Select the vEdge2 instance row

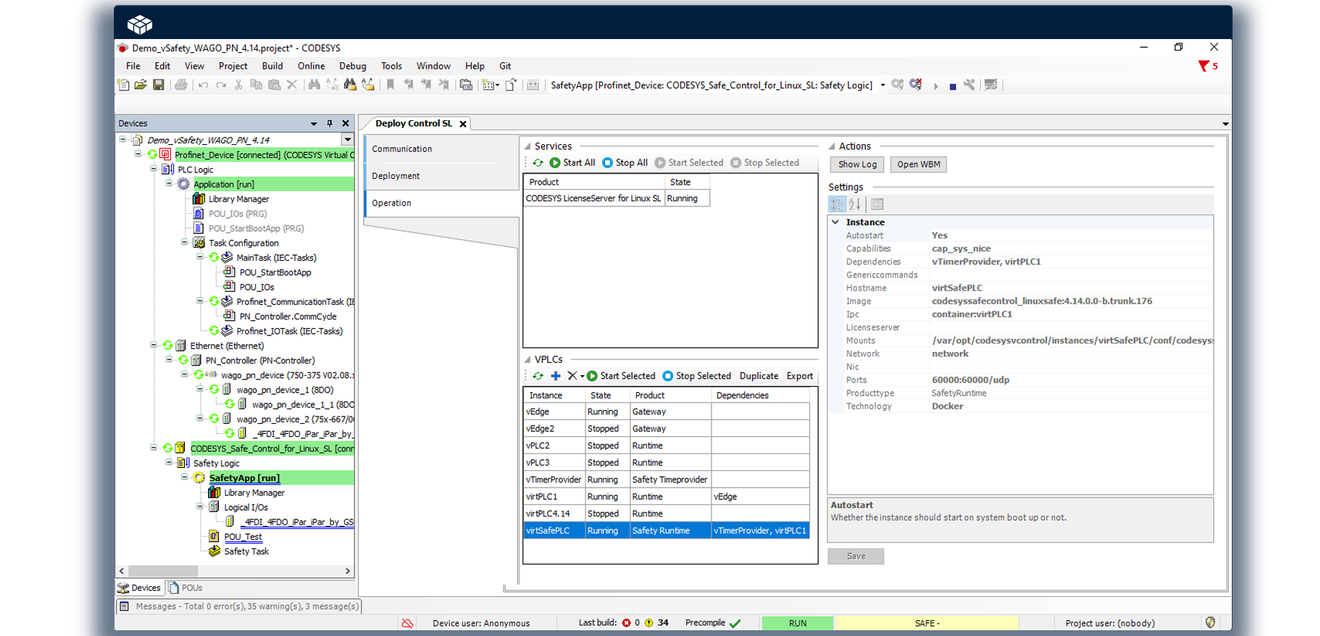coord(666,428)
